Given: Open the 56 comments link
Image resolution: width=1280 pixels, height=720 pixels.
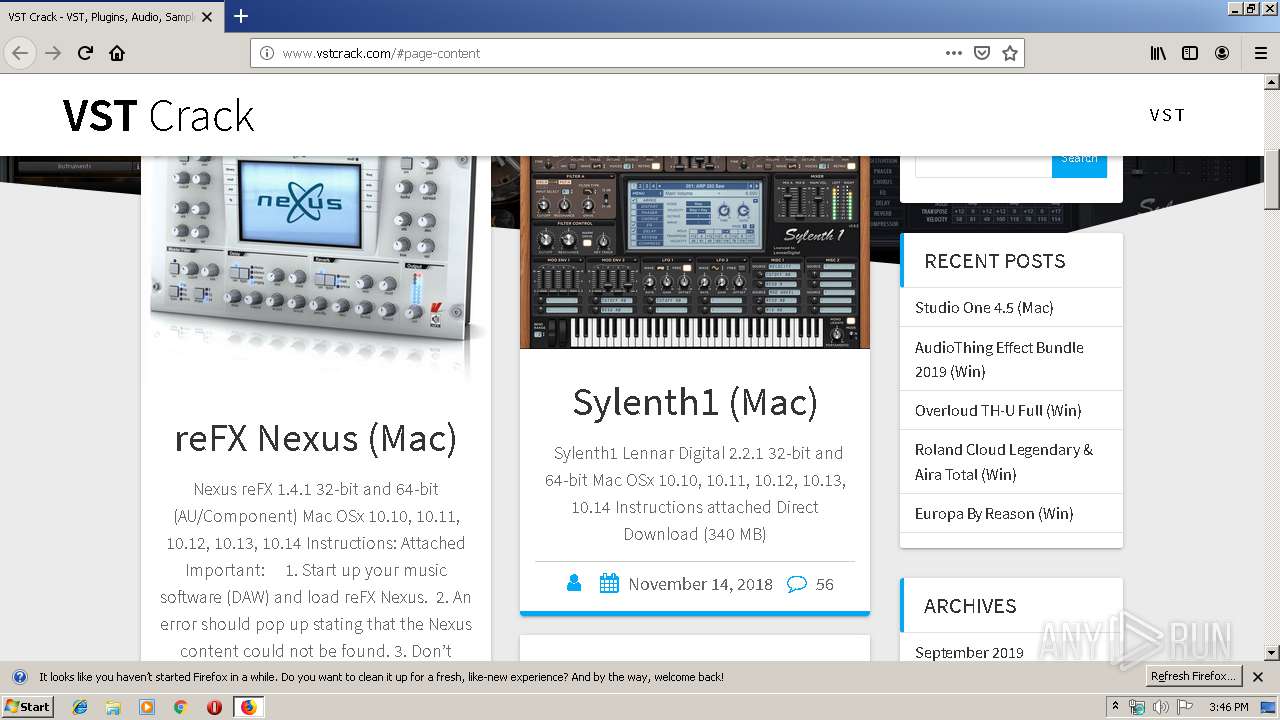Looking at the screenshot, I should tap(824, 584).
